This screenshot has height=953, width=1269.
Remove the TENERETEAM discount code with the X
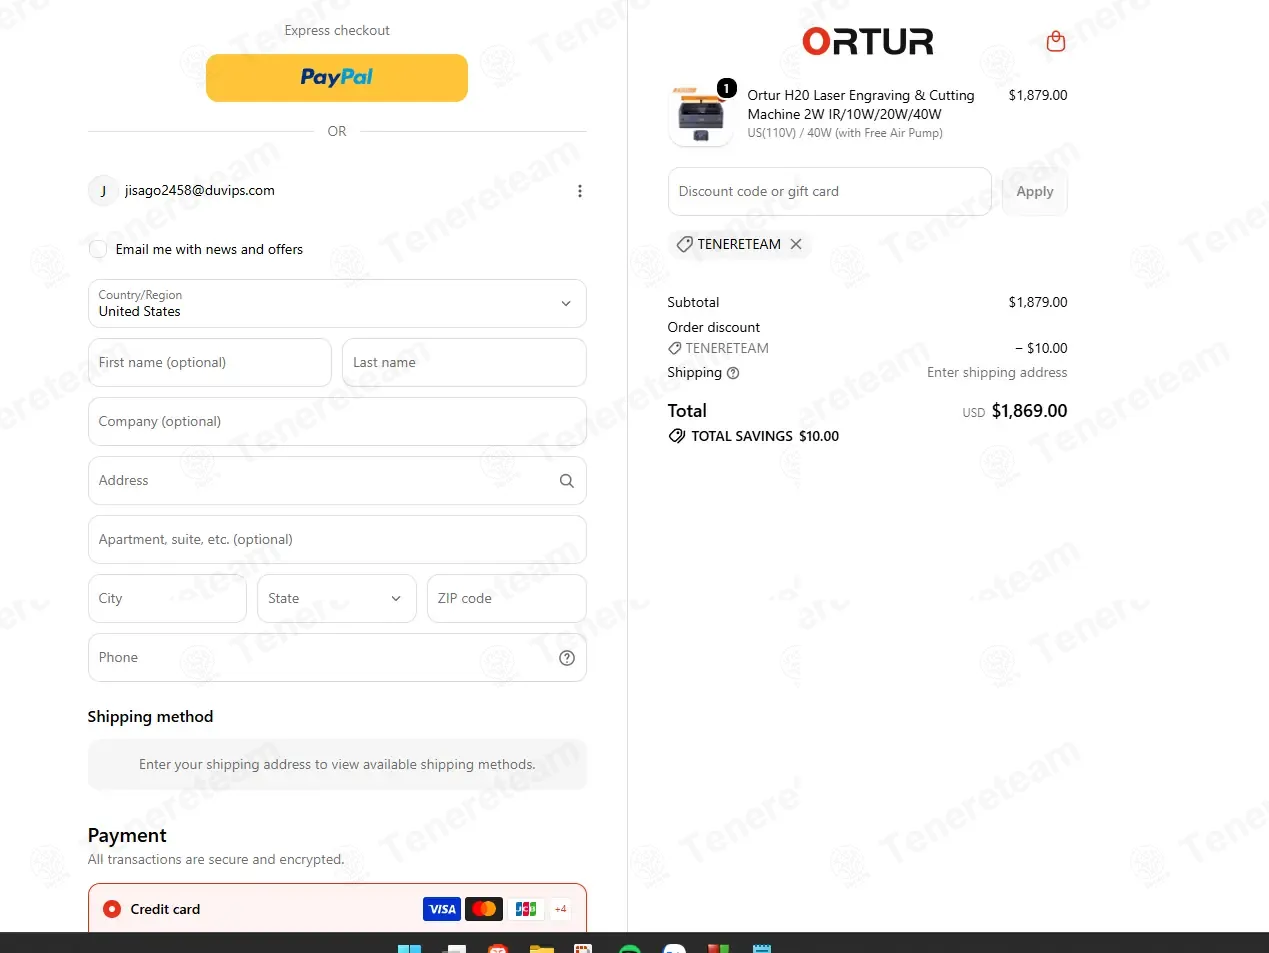coord(796,244)
